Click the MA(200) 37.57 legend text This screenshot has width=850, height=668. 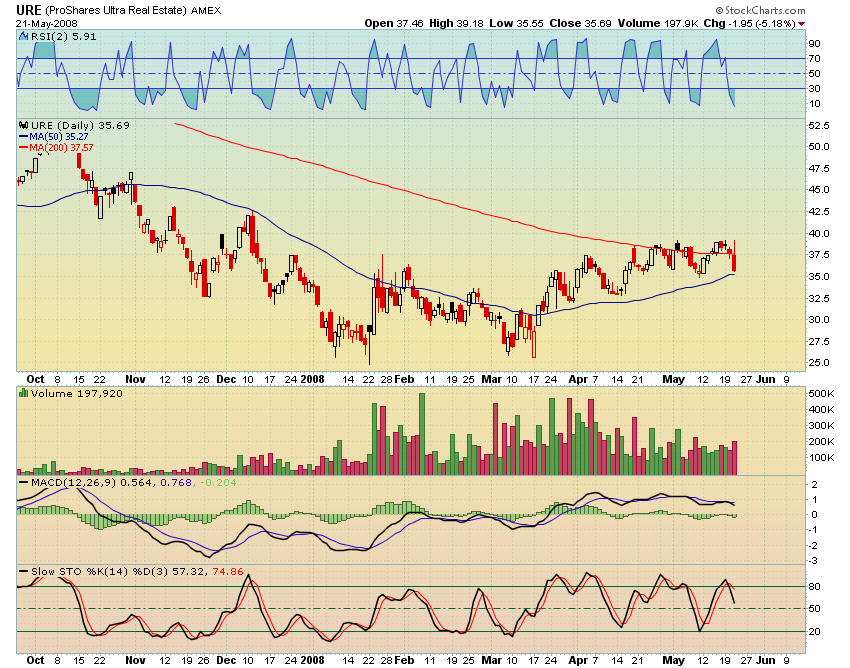point(61,147)
